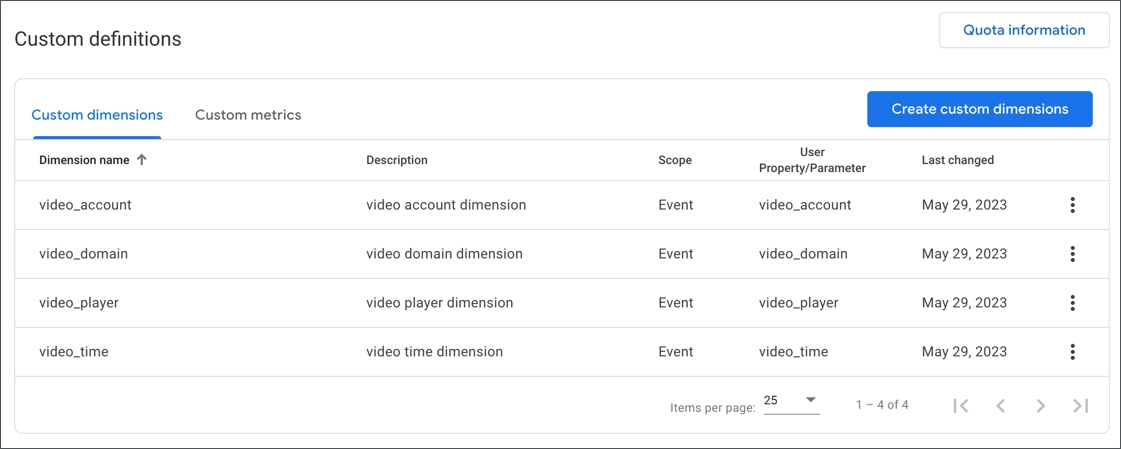1121x449 pixels.
Task: Go to last page of results
Action: 1080,405
